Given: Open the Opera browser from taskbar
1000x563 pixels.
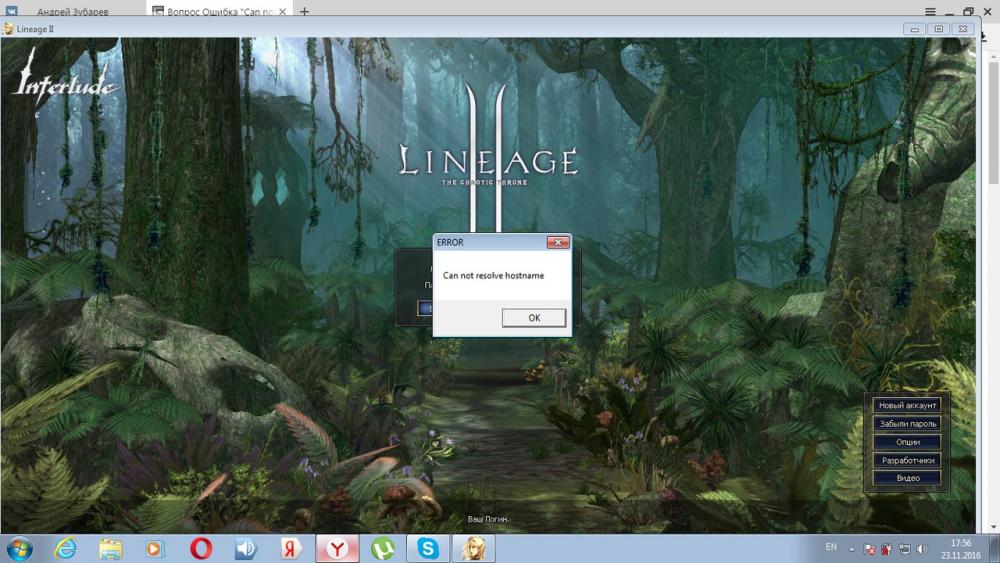Looking at the screenshot, I should click(201, 548).
